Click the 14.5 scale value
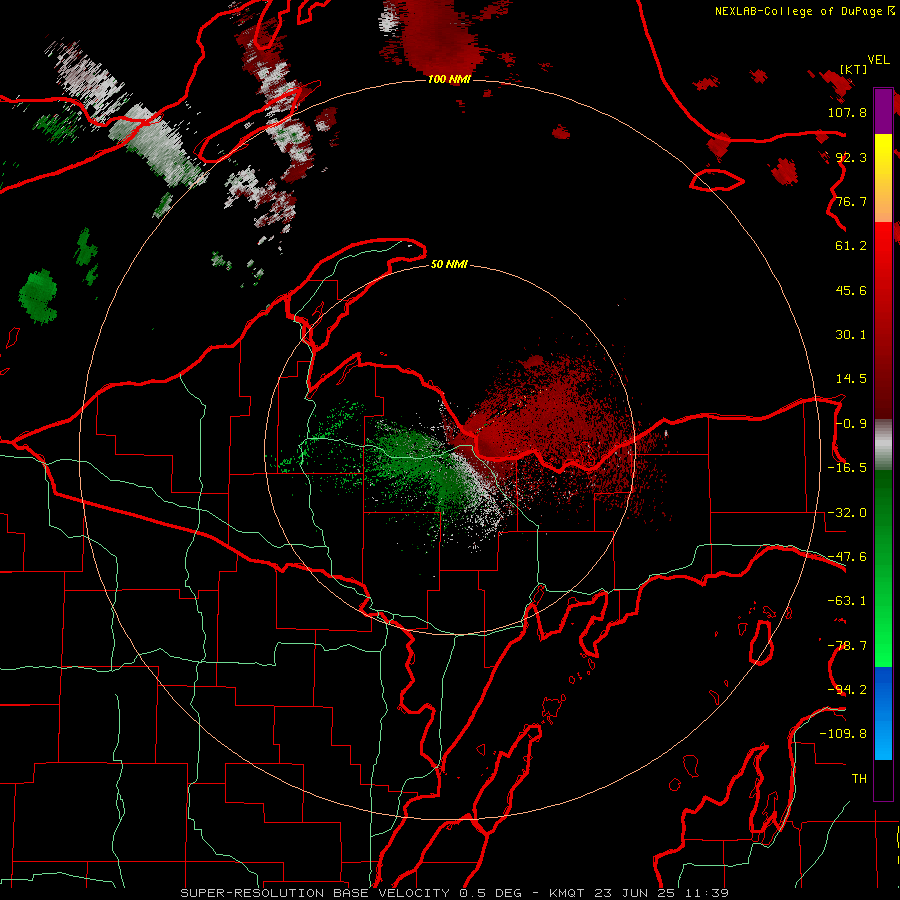This screenshot has height=900, width=900. [851, 379]
